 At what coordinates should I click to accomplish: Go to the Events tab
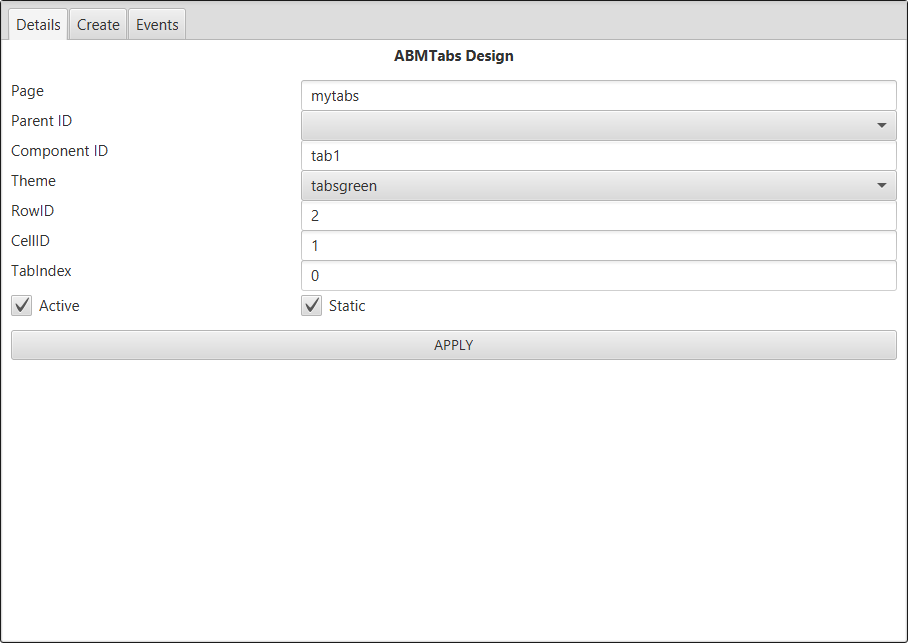(157, 25)
